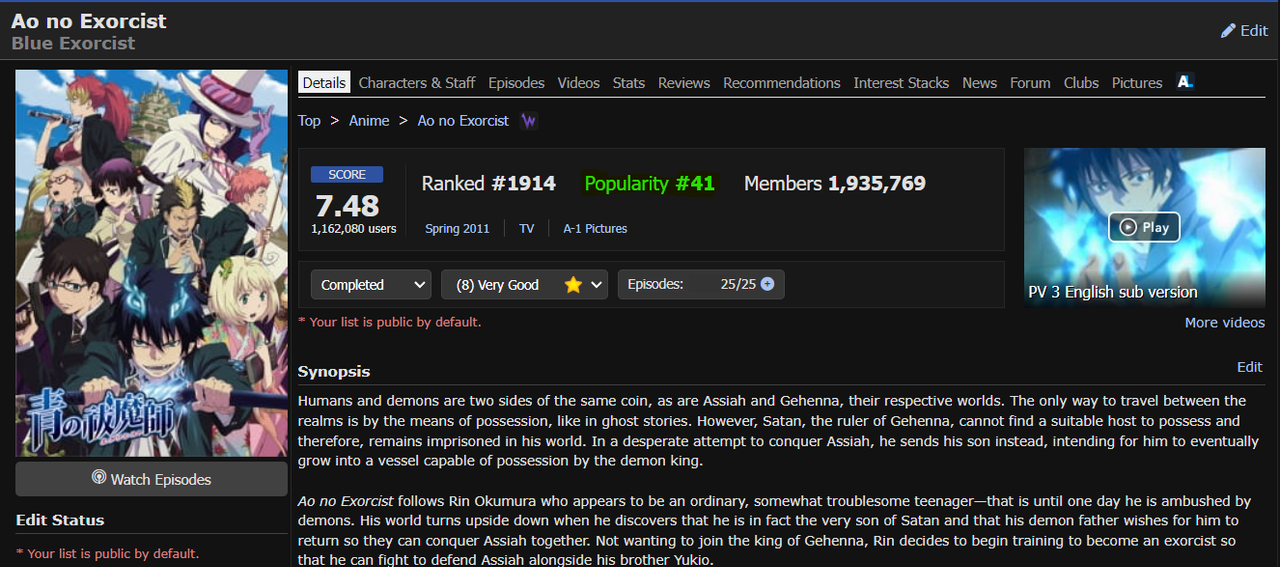Switch to Characters & Staff tab
The image size is (1280, 567).
(417, 83)
